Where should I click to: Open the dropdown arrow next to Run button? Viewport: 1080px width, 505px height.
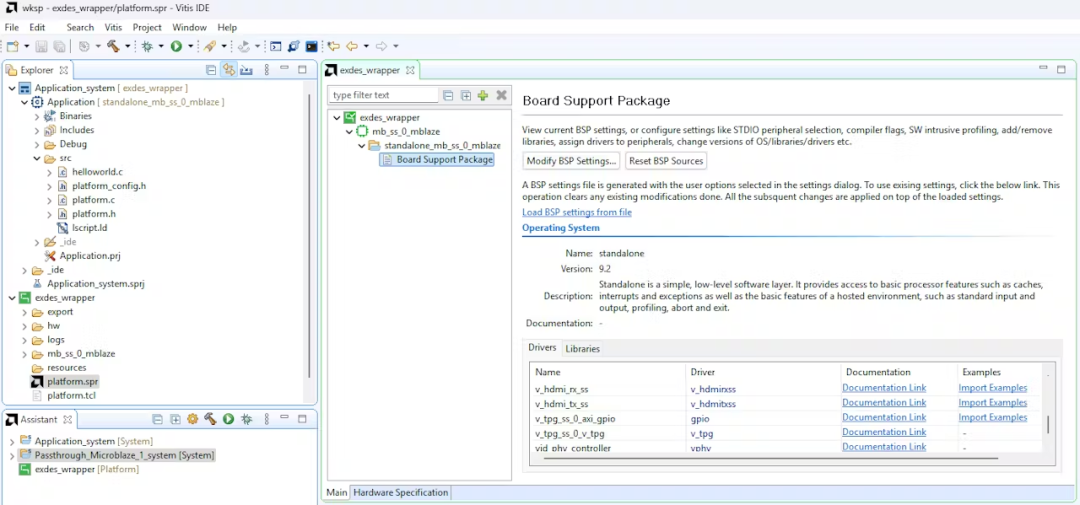(190, 46)
